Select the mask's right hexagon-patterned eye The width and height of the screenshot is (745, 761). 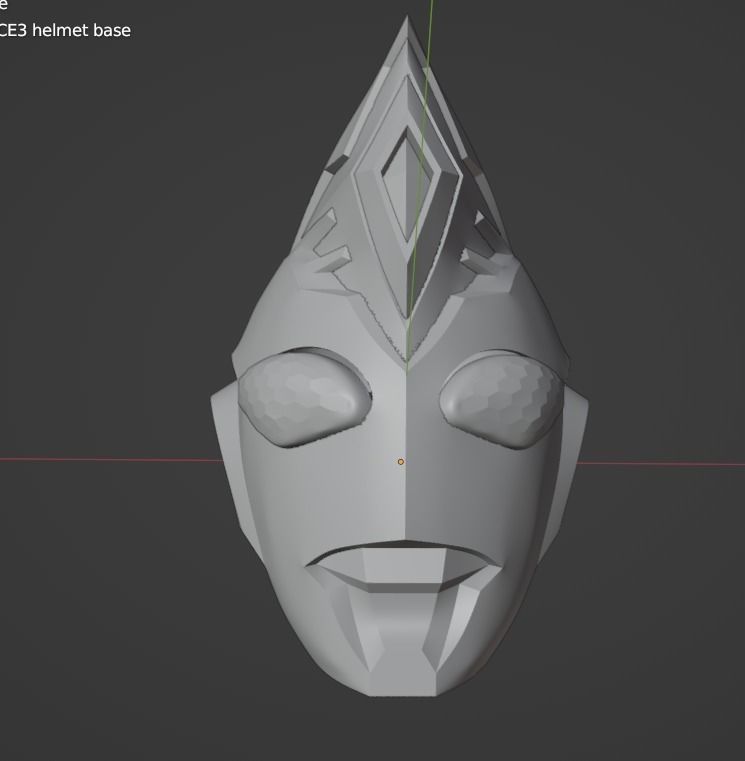pyautogui.click(x=501, y=401)
